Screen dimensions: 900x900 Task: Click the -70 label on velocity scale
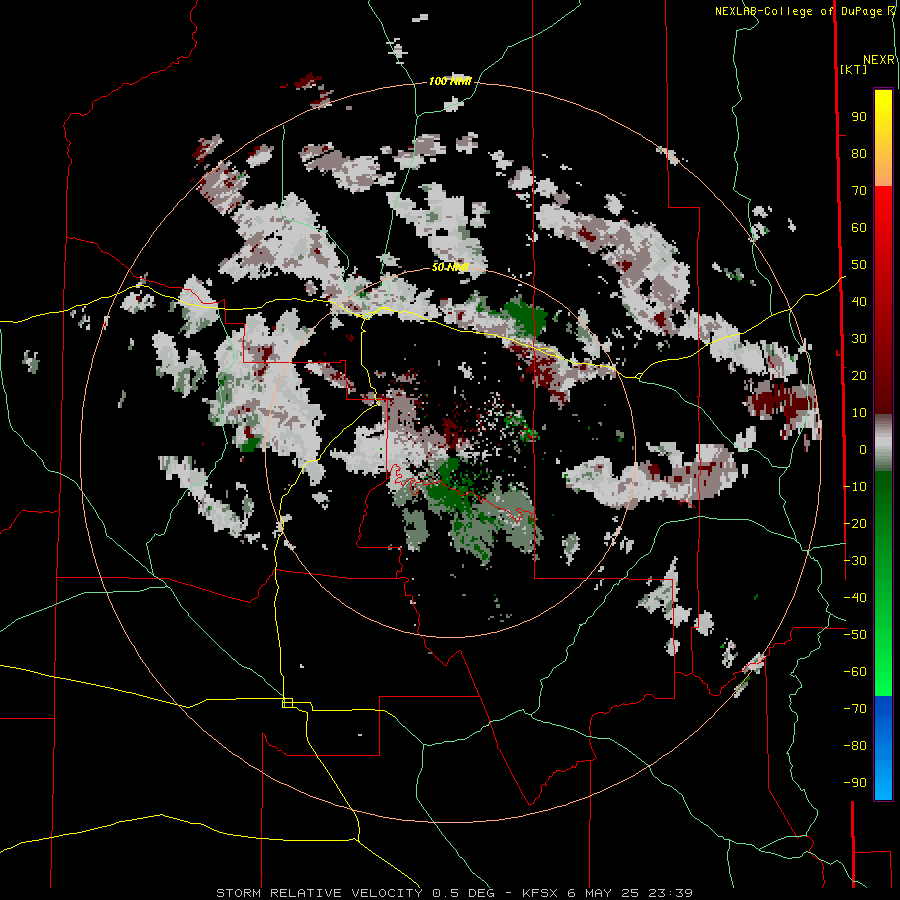pos(855,708)
